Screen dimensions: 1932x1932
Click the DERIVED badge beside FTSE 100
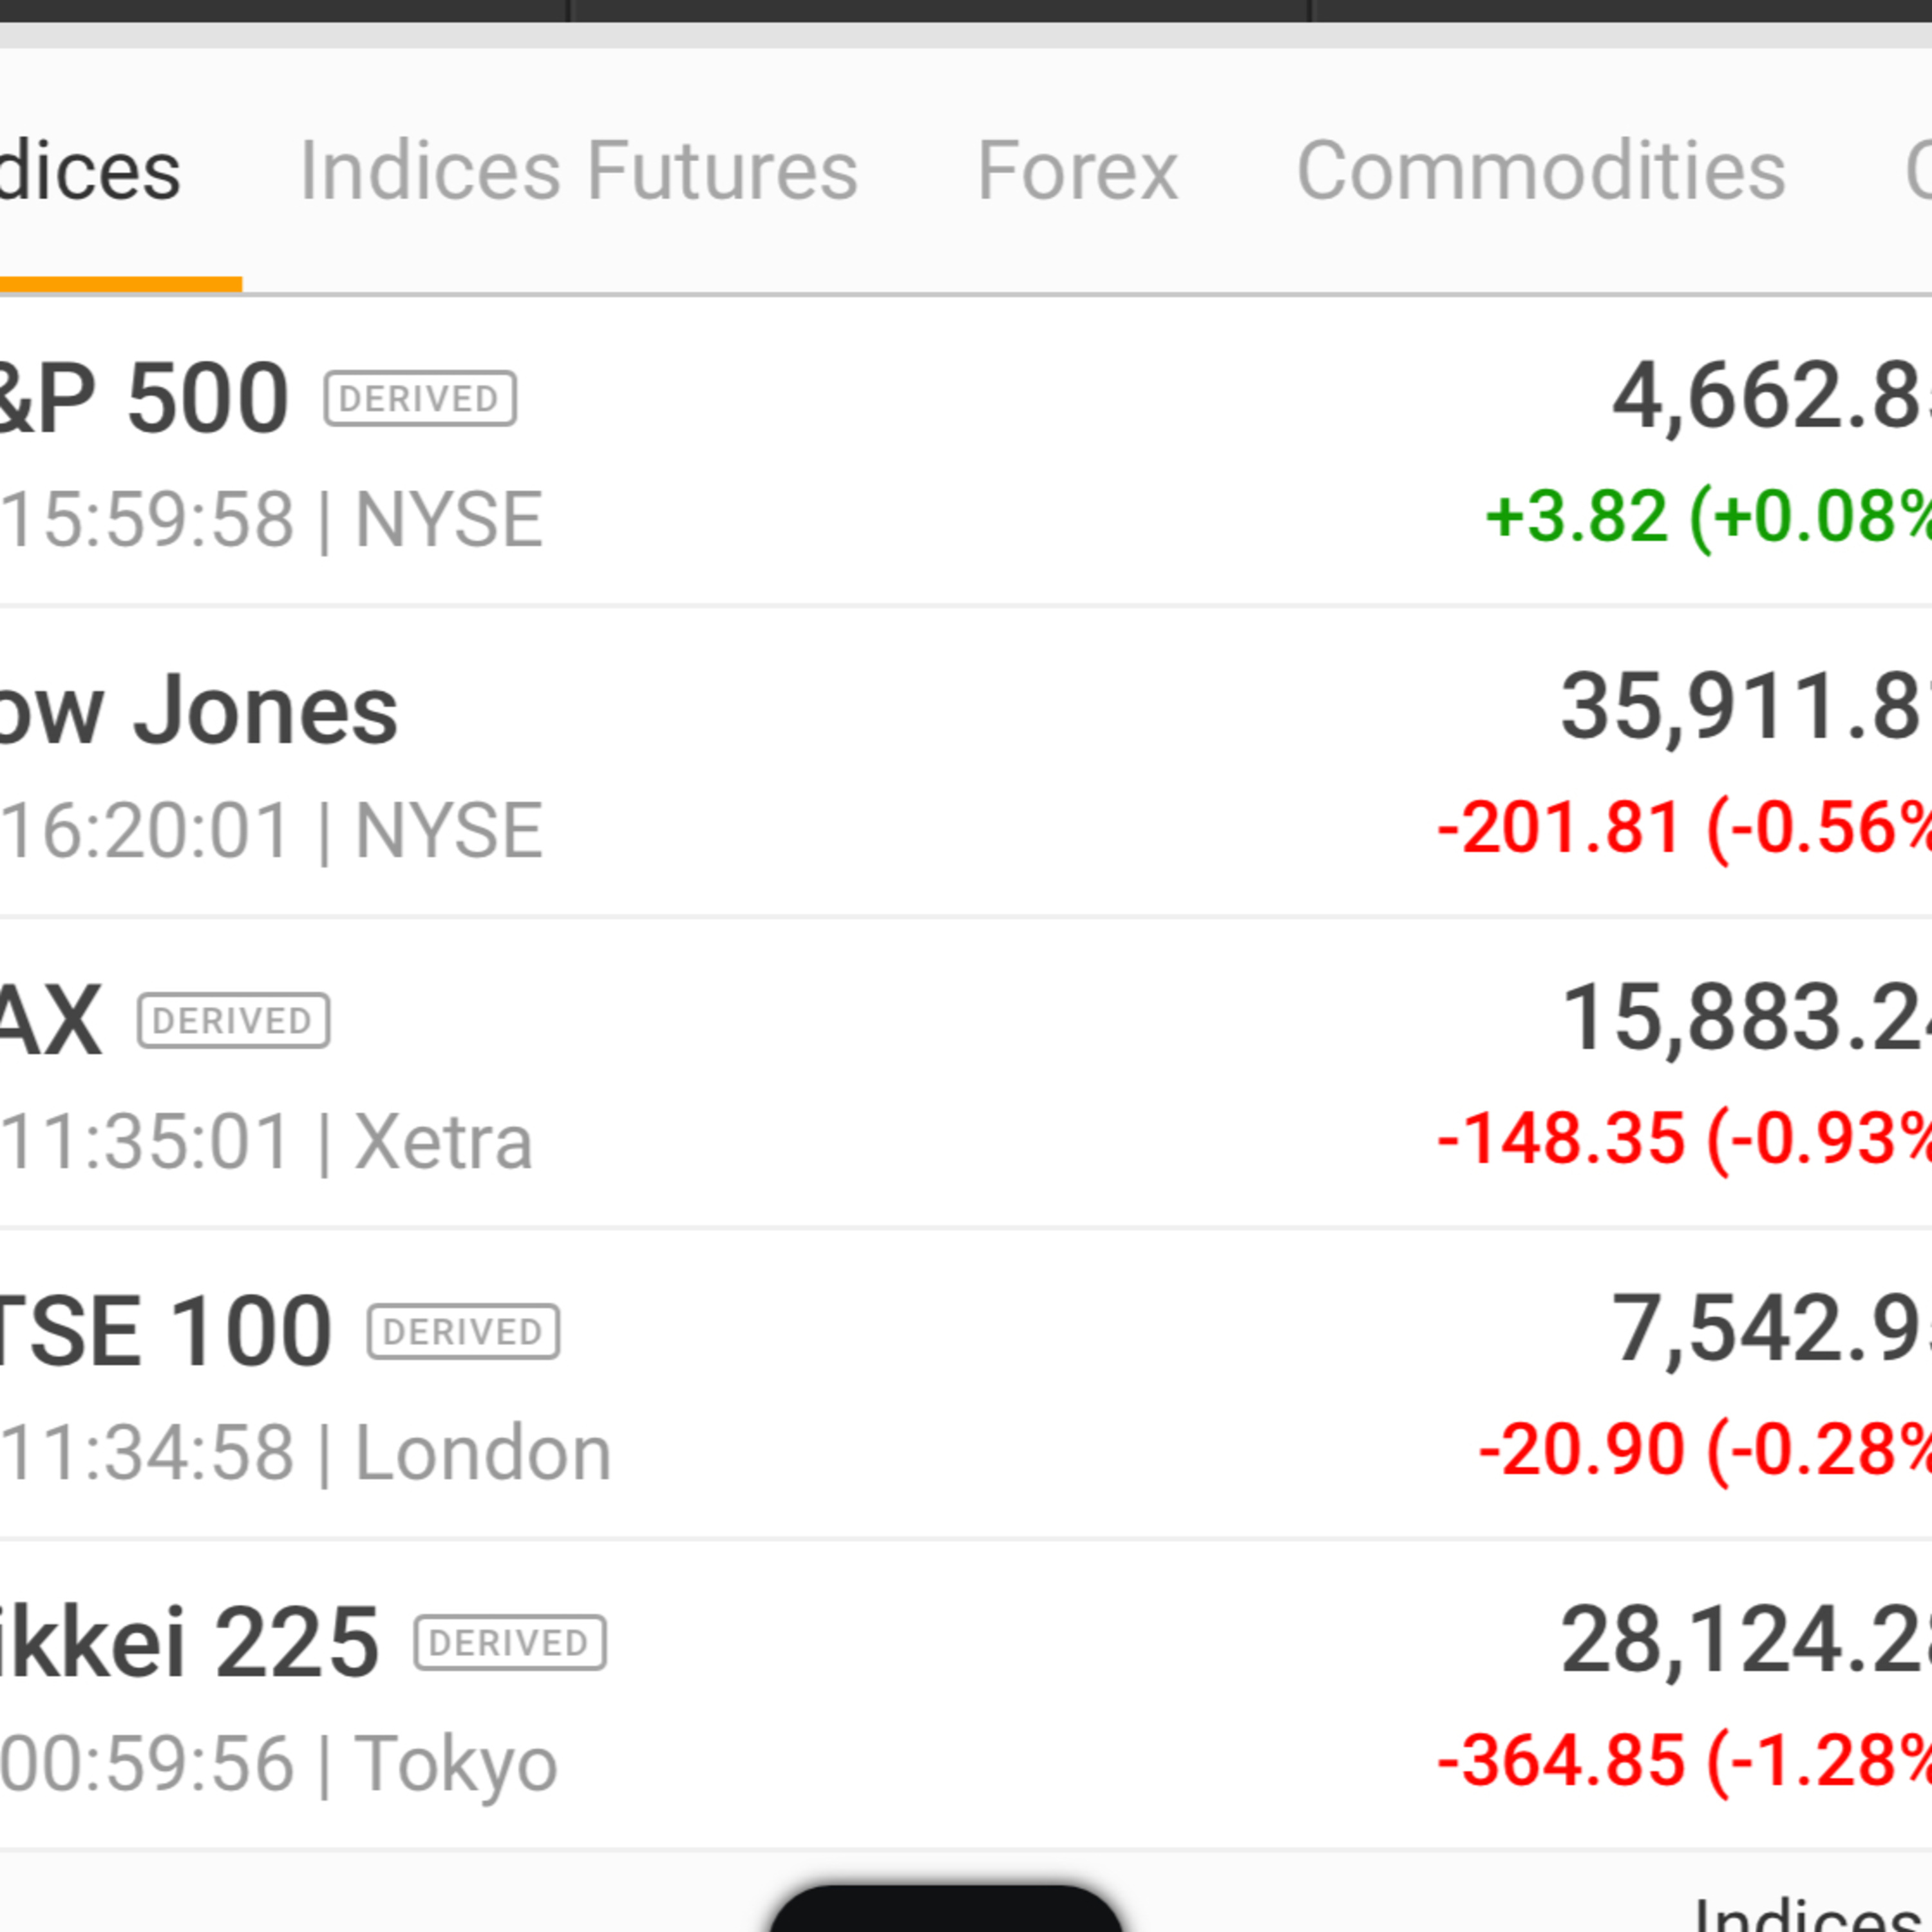pyautogui.click(x=463, y=1332)
